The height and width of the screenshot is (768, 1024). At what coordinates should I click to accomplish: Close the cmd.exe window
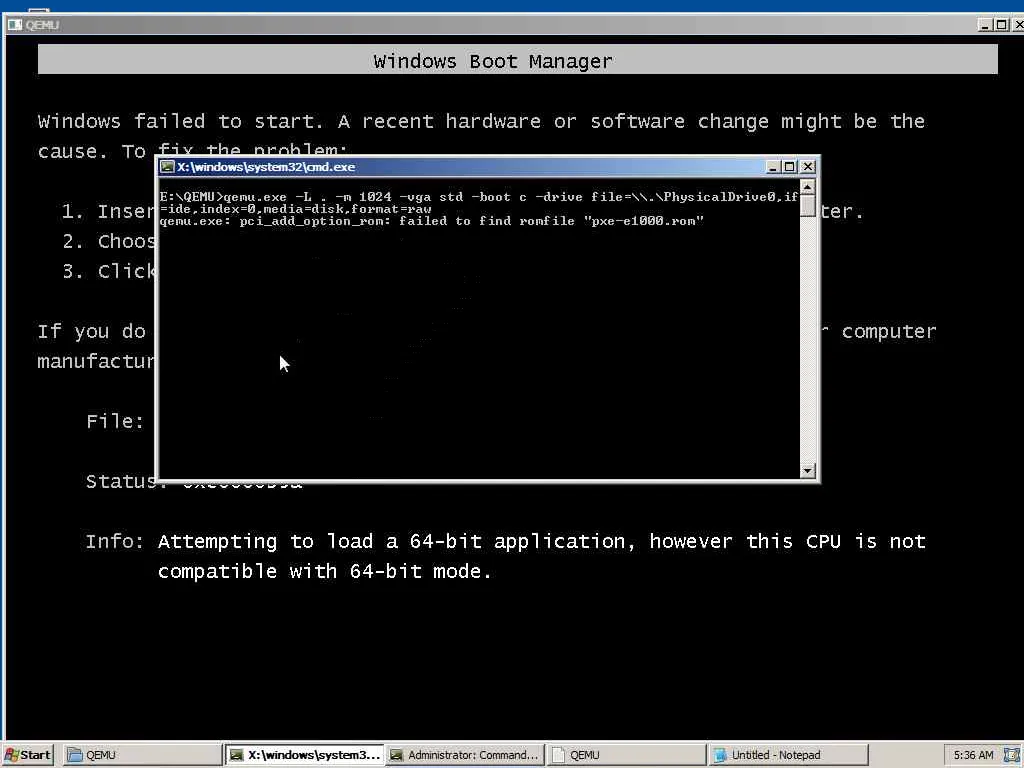[x=808, y=167]
